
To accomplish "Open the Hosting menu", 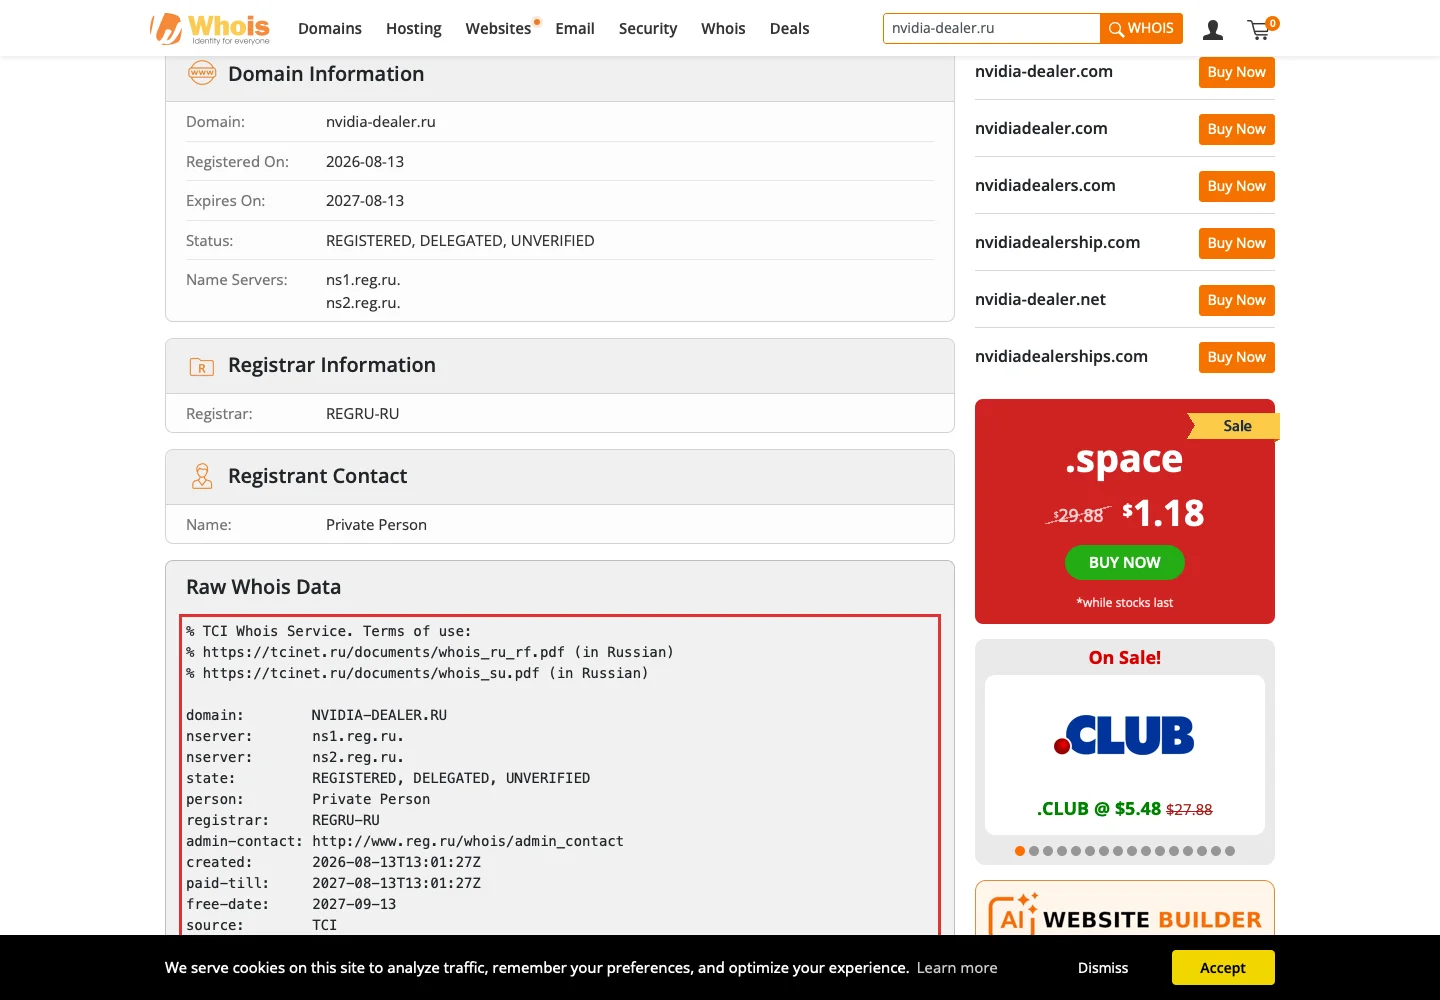I will (414, 29).
